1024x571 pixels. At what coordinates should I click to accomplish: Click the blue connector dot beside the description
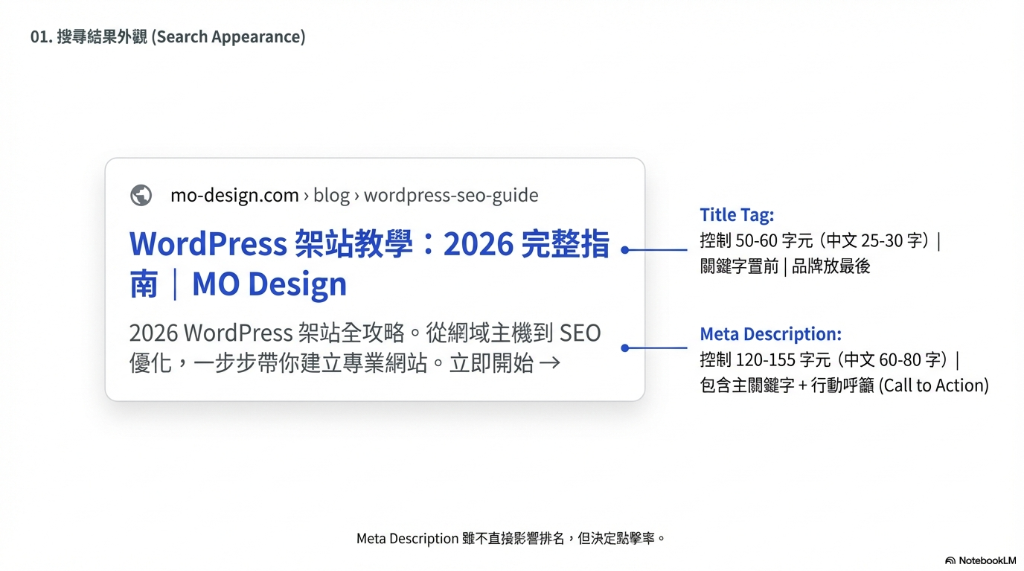[624, 348]
